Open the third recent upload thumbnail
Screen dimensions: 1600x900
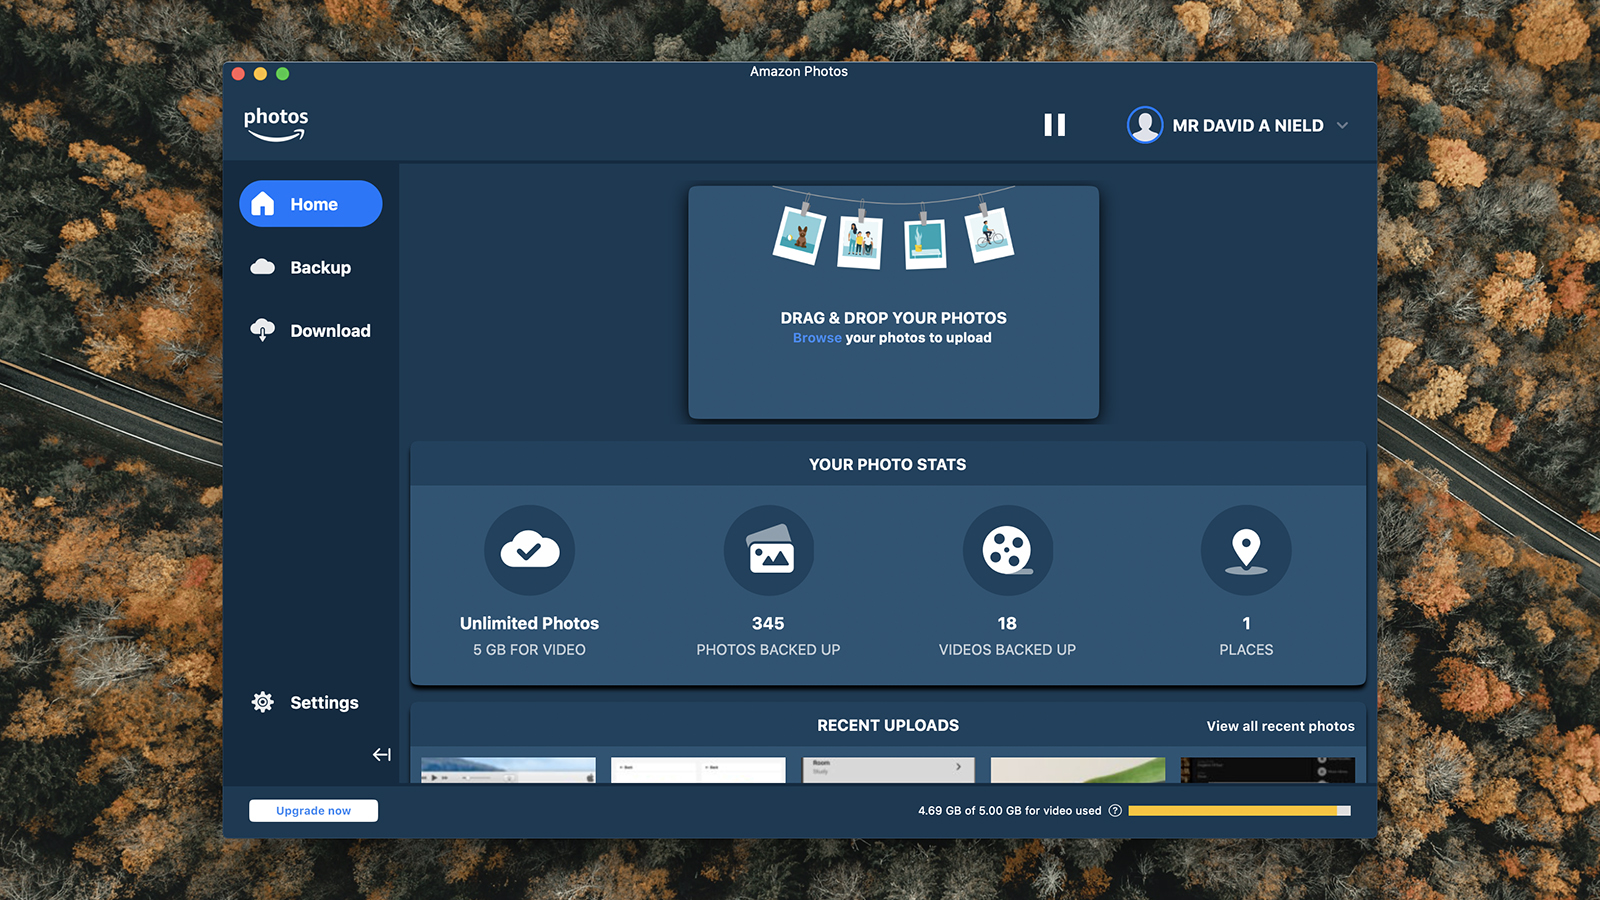[x=888, y=770]
